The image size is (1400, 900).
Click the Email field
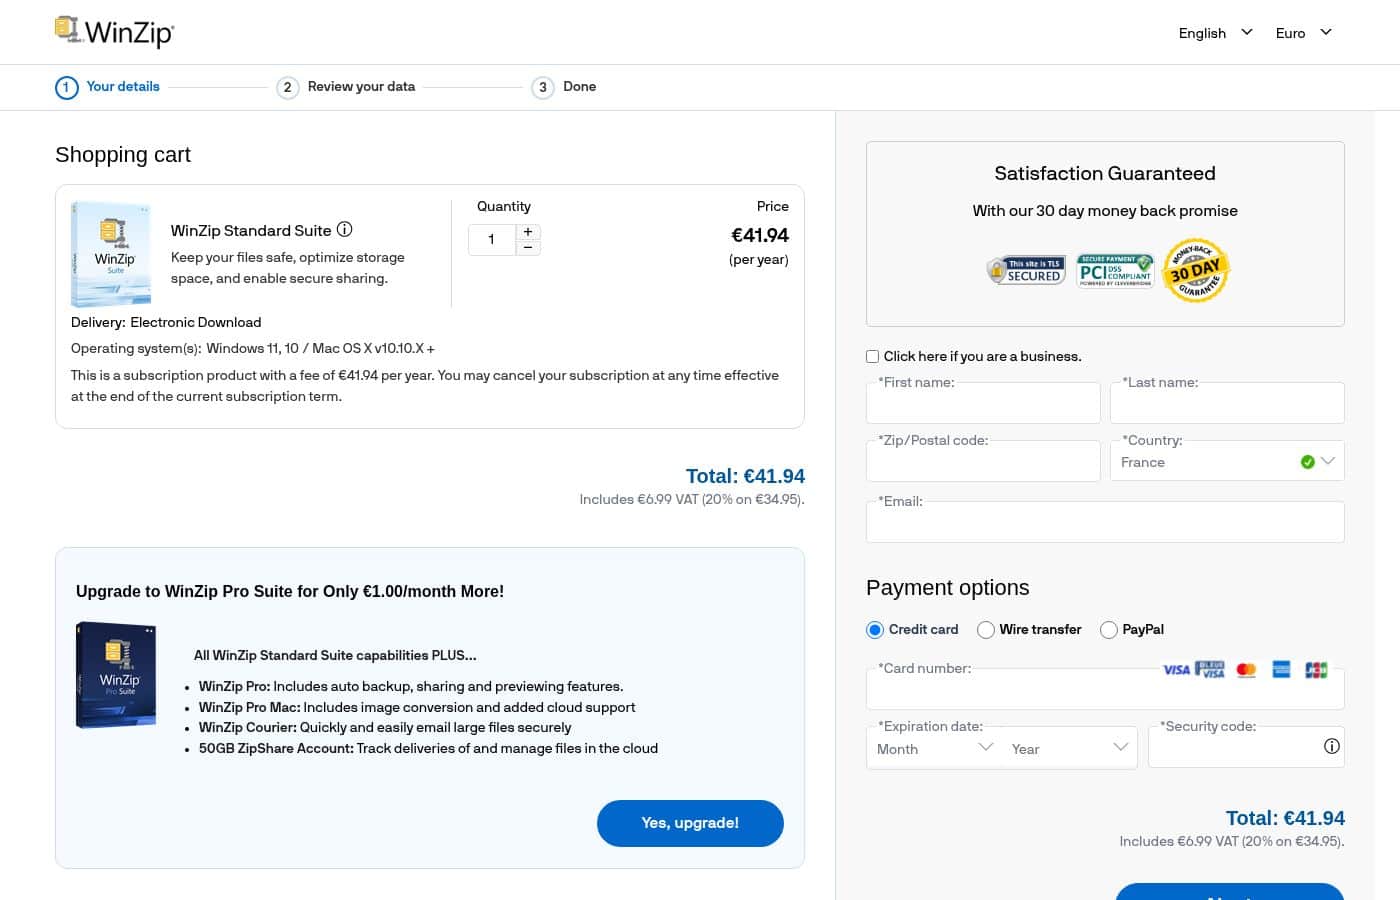tap(1105, 522)
